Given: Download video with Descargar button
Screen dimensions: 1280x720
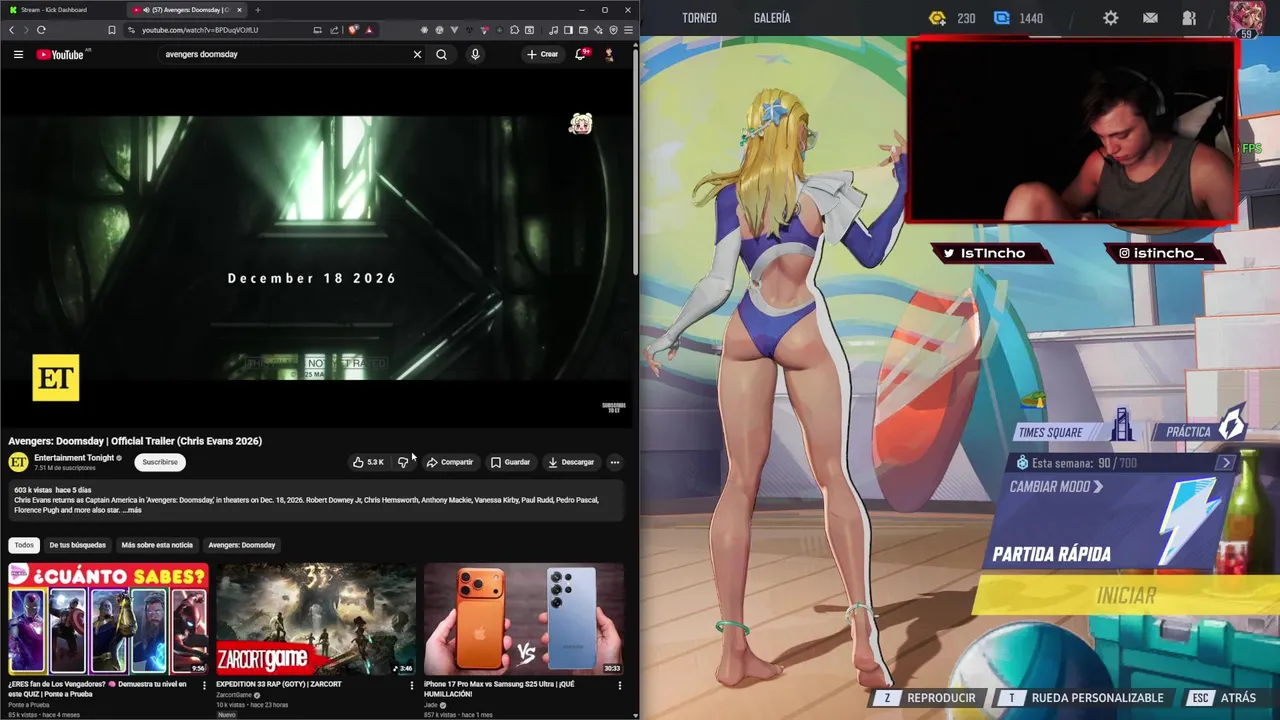Looking at the screenshot, I should coord(571,462).
